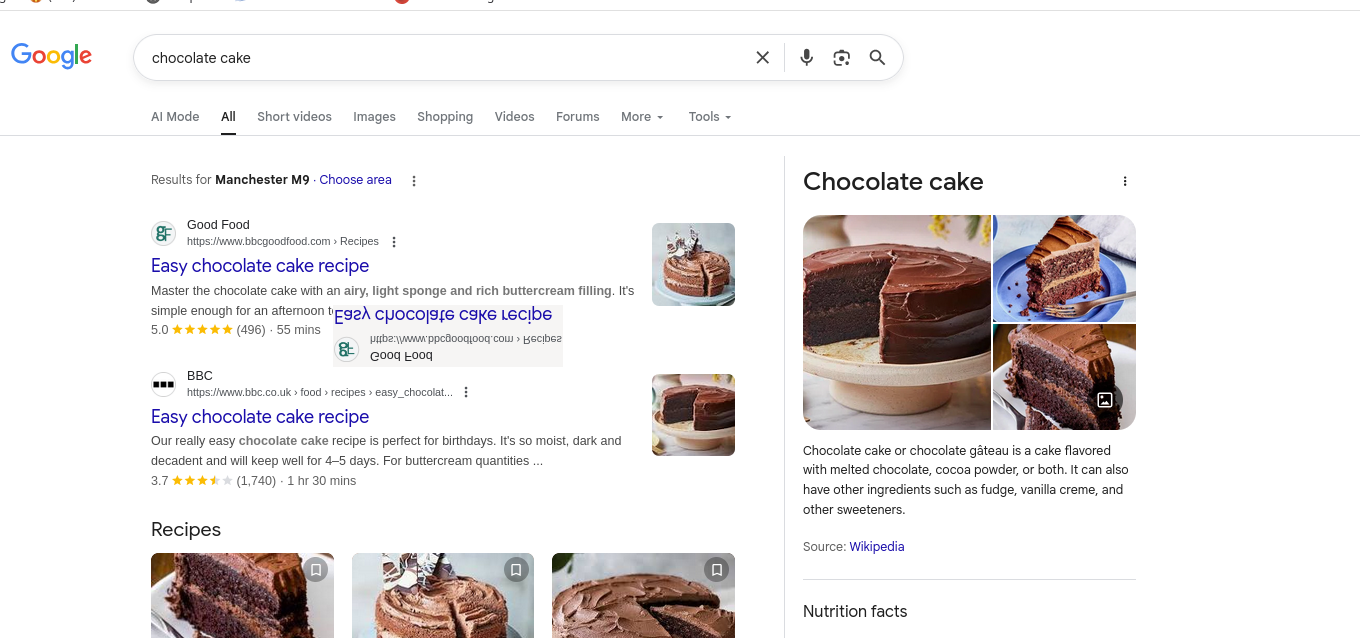Screen dimensions: 1360x638
Task: Open three-dot menu beside Choose area
Action: [x=414, y=181]
